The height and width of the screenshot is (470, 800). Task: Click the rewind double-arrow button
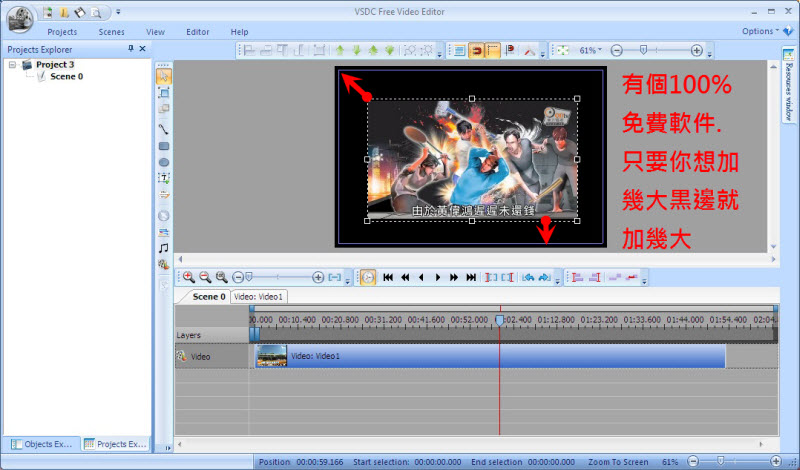pos(405,277)
